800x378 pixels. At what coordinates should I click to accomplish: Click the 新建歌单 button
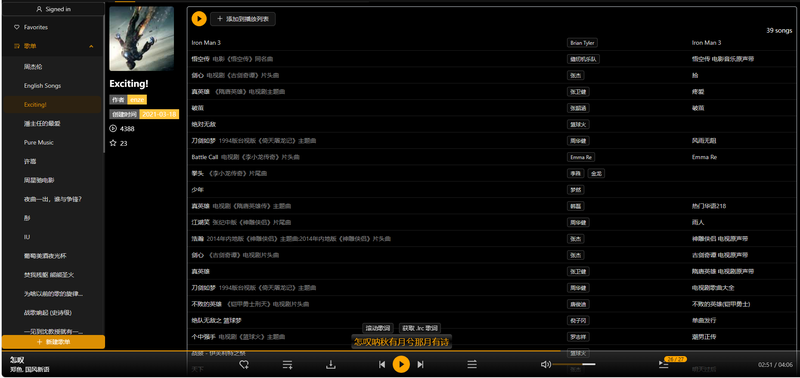(x=54, y=342)
